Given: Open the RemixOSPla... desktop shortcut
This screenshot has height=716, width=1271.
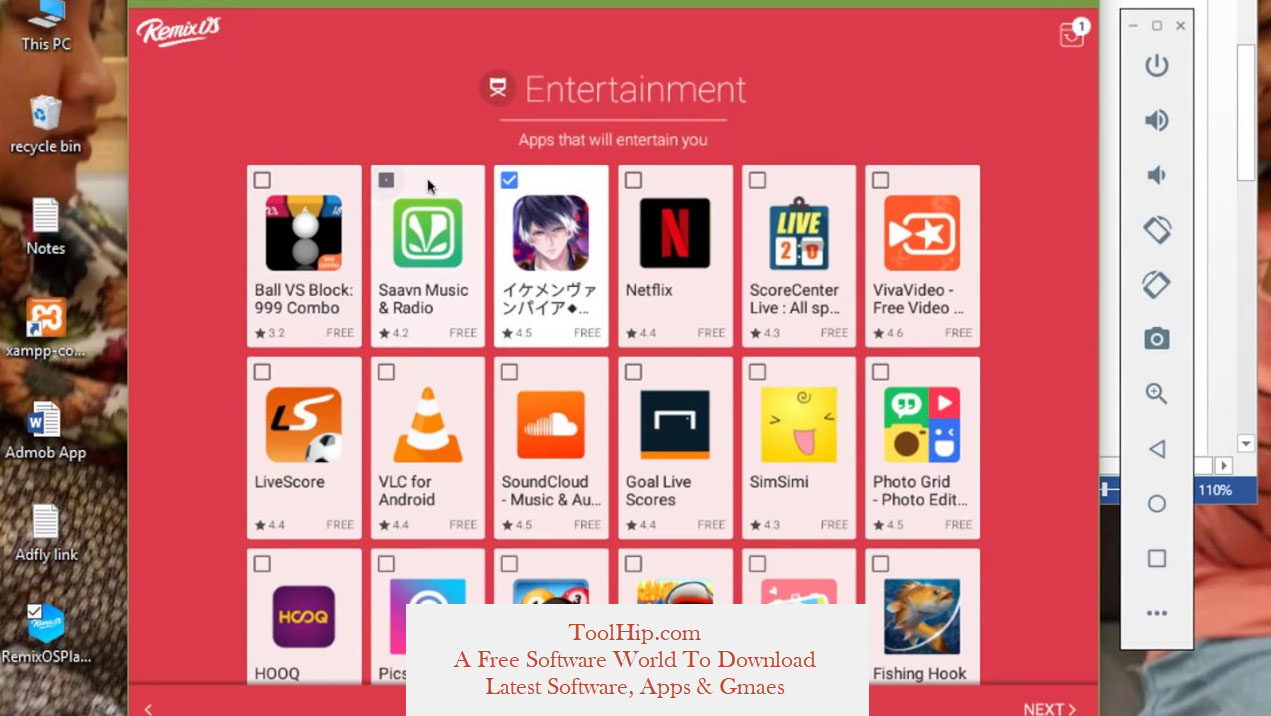Looking at the screenshot, I should tap(46, 635).
